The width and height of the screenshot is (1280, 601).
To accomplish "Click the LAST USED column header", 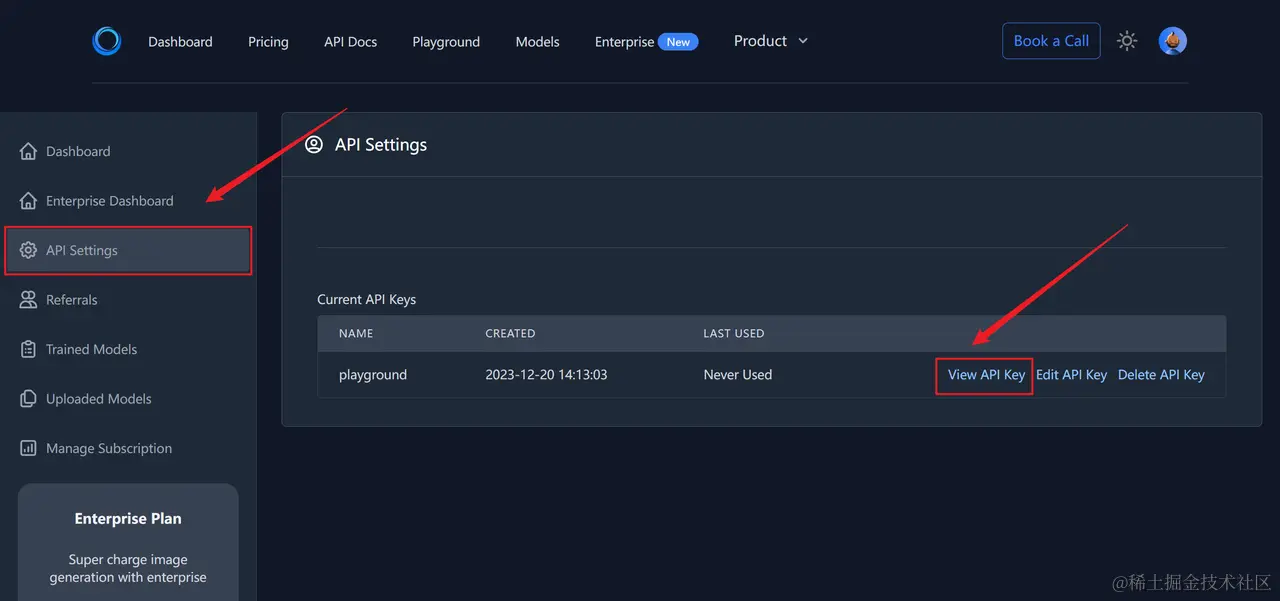I will click(733, 333).
